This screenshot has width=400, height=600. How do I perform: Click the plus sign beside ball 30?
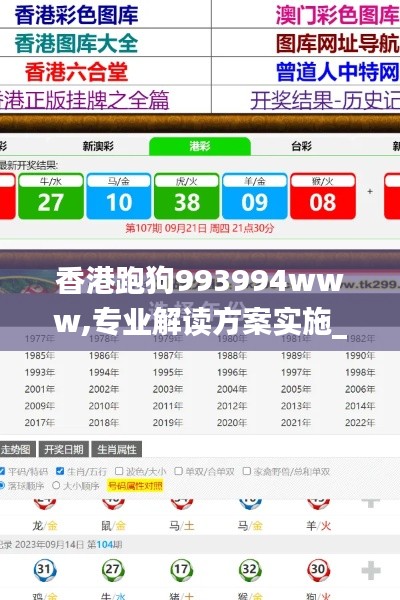(371, 571)
